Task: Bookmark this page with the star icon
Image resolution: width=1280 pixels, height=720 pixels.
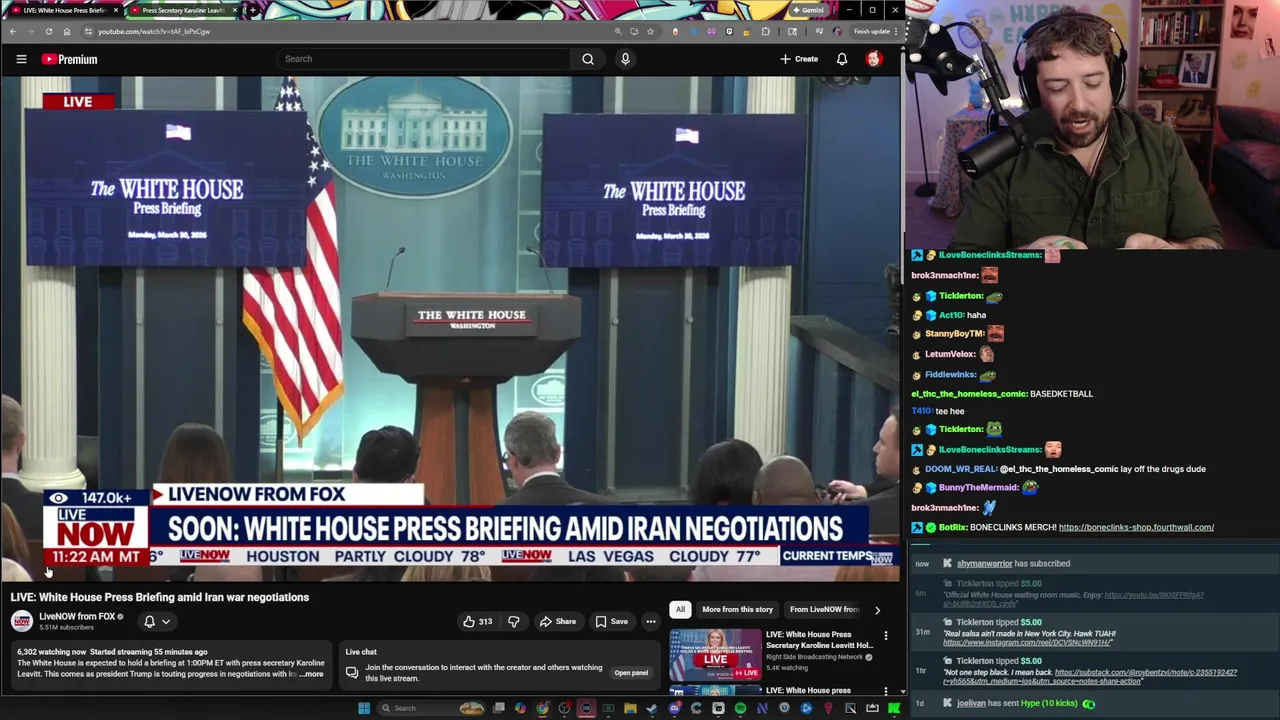Action: click(650, 31)
